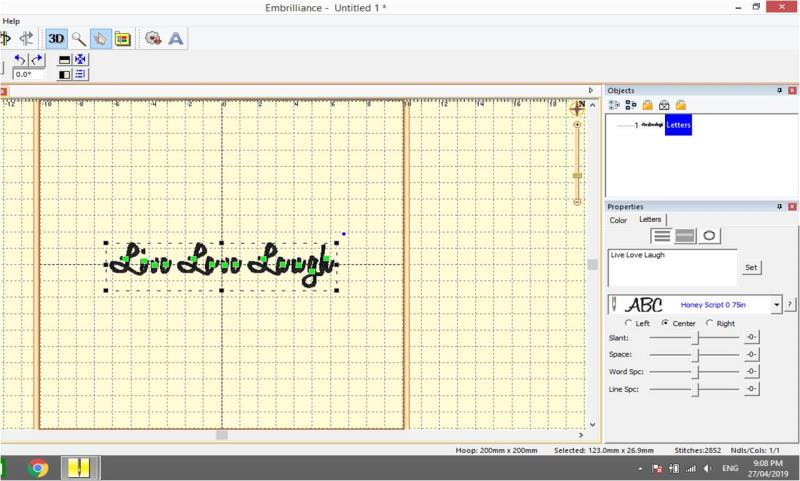Click the Set button
This screenshot has height=481, width=800.
[x=751, y=267]
